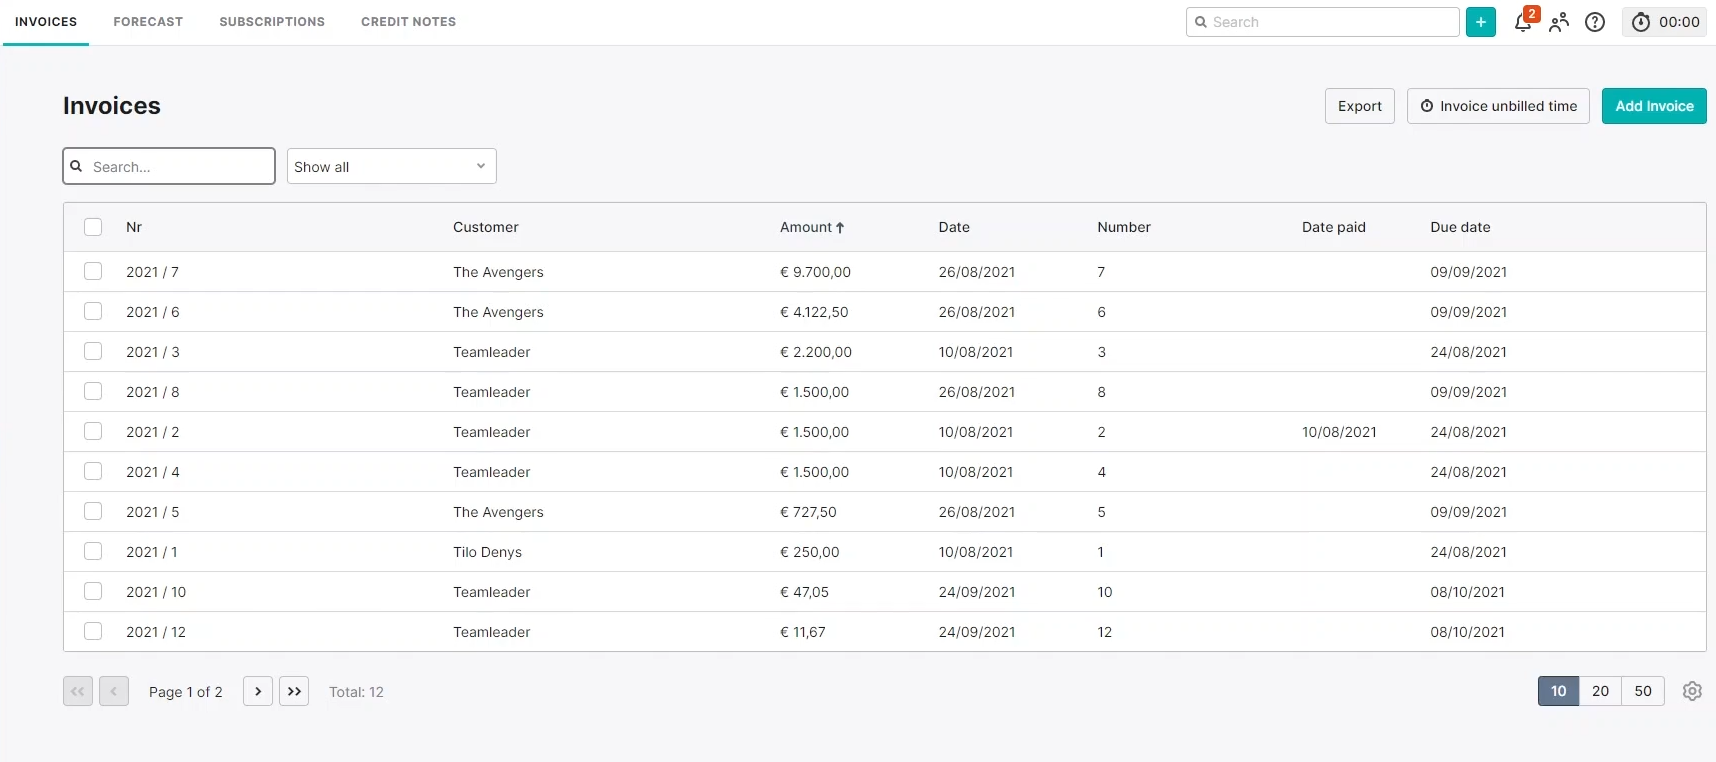This screenshot has height=762, width=1716.
Task: Switch to the Forecast tab
Action: pos(148,22)
